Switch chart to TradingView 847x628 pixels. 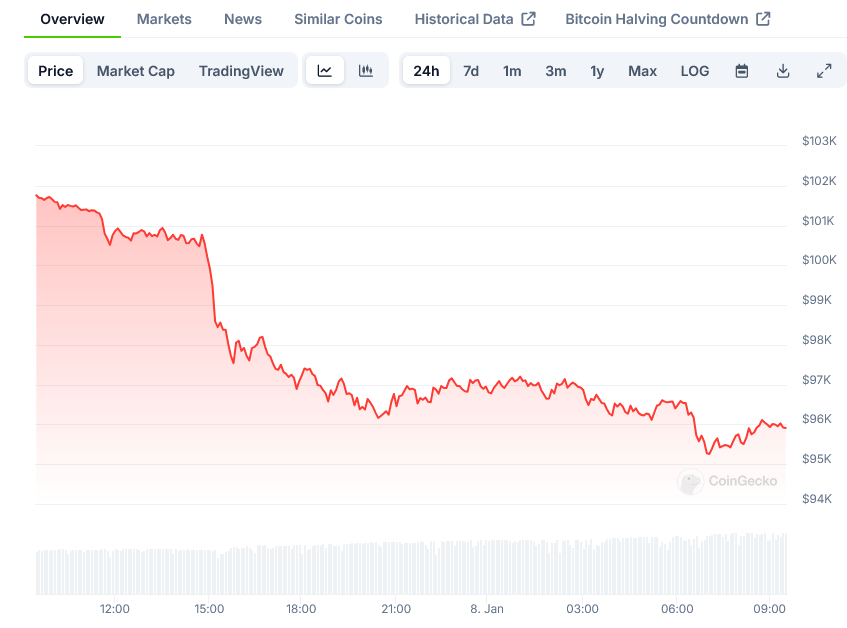tap(241, 71)
